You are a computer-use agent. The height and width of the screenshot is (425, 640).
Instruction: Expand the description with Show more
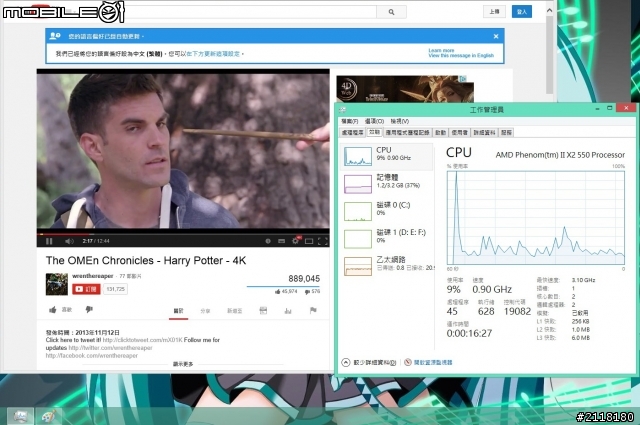[183, 364]
